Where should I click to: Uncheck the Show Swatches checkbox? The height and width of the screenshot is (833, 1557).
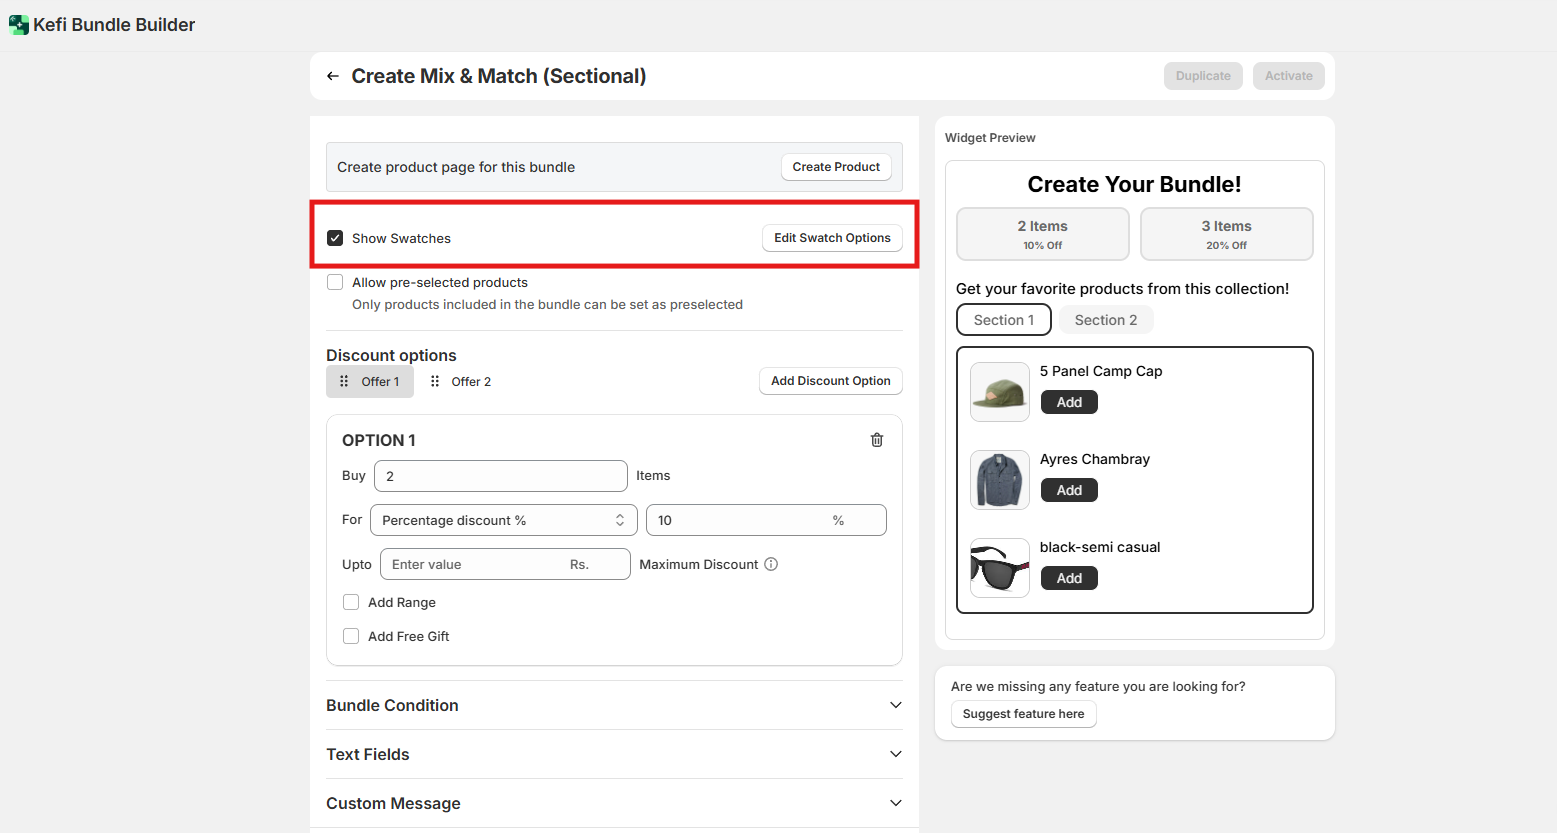[335, 238]
